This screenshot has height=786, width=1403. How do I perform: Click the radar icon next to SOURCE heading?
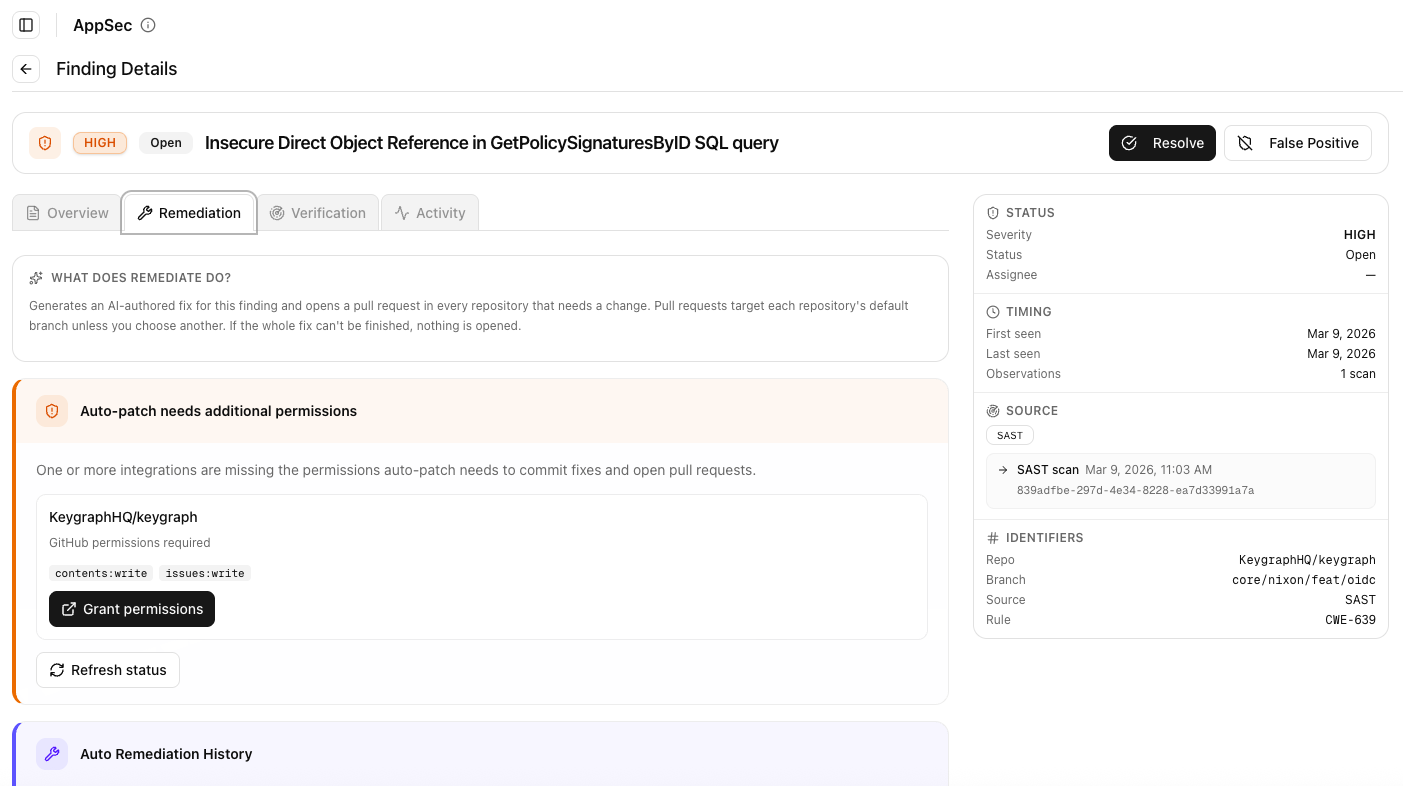coord(993,411)
